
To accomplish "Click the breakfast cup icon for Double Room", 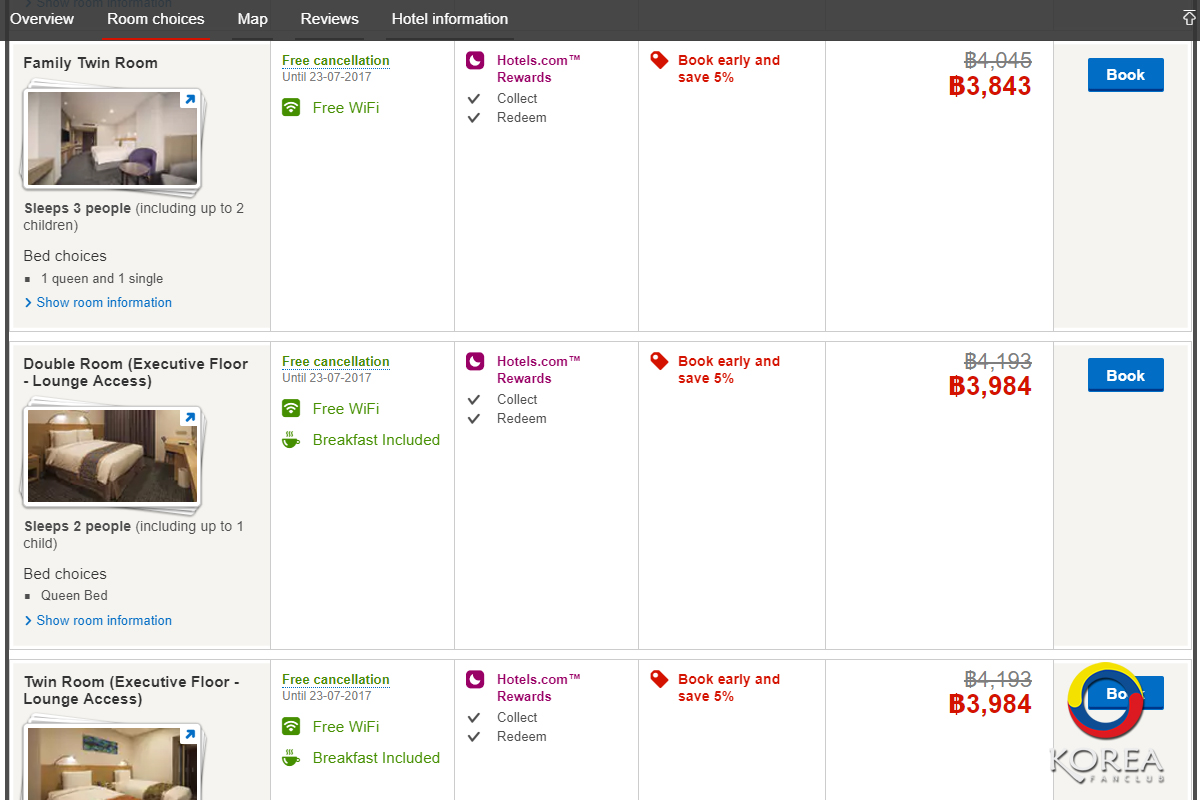I will point(291,440).
